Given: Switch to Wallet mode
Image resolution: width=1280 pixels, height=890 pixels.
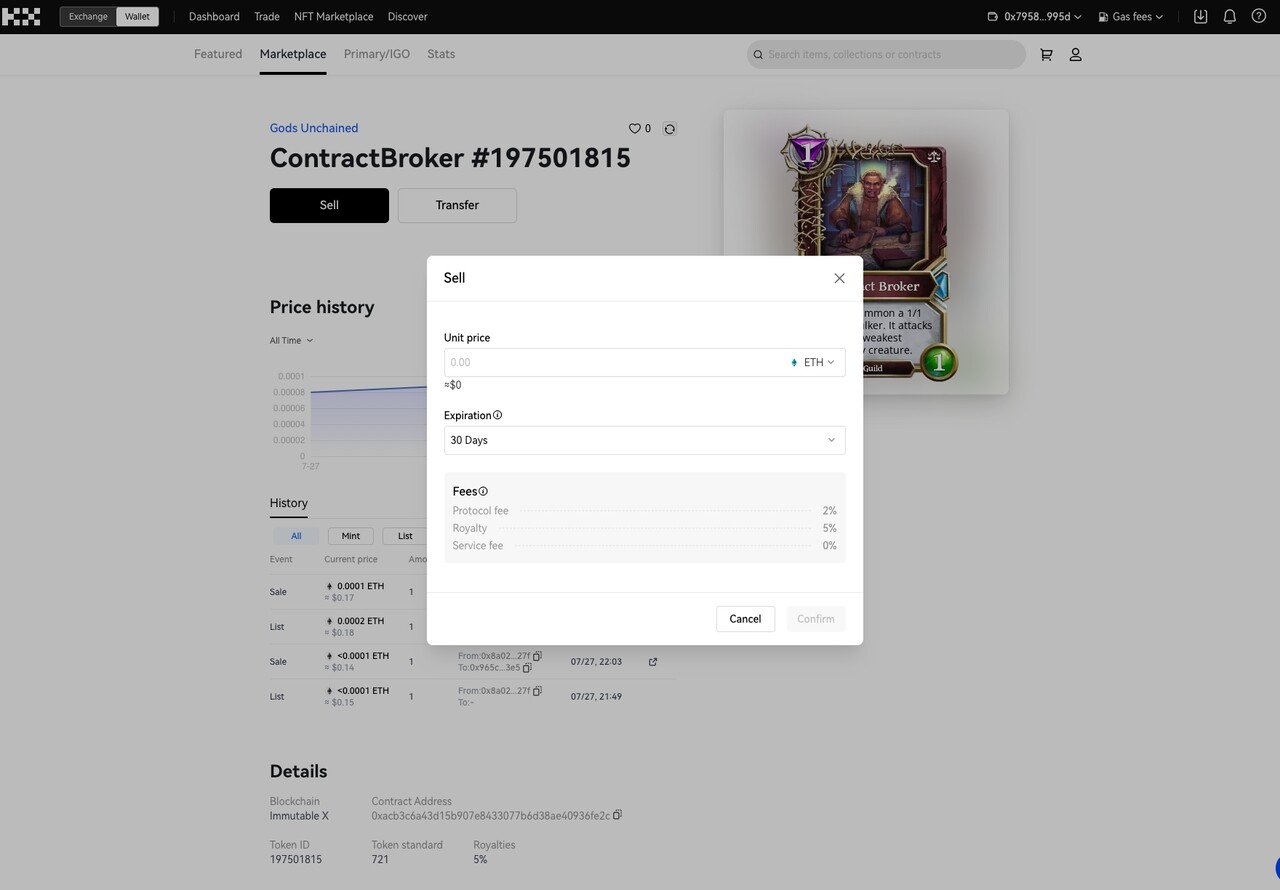Looking at the screenshot, I should pos(137,16).
